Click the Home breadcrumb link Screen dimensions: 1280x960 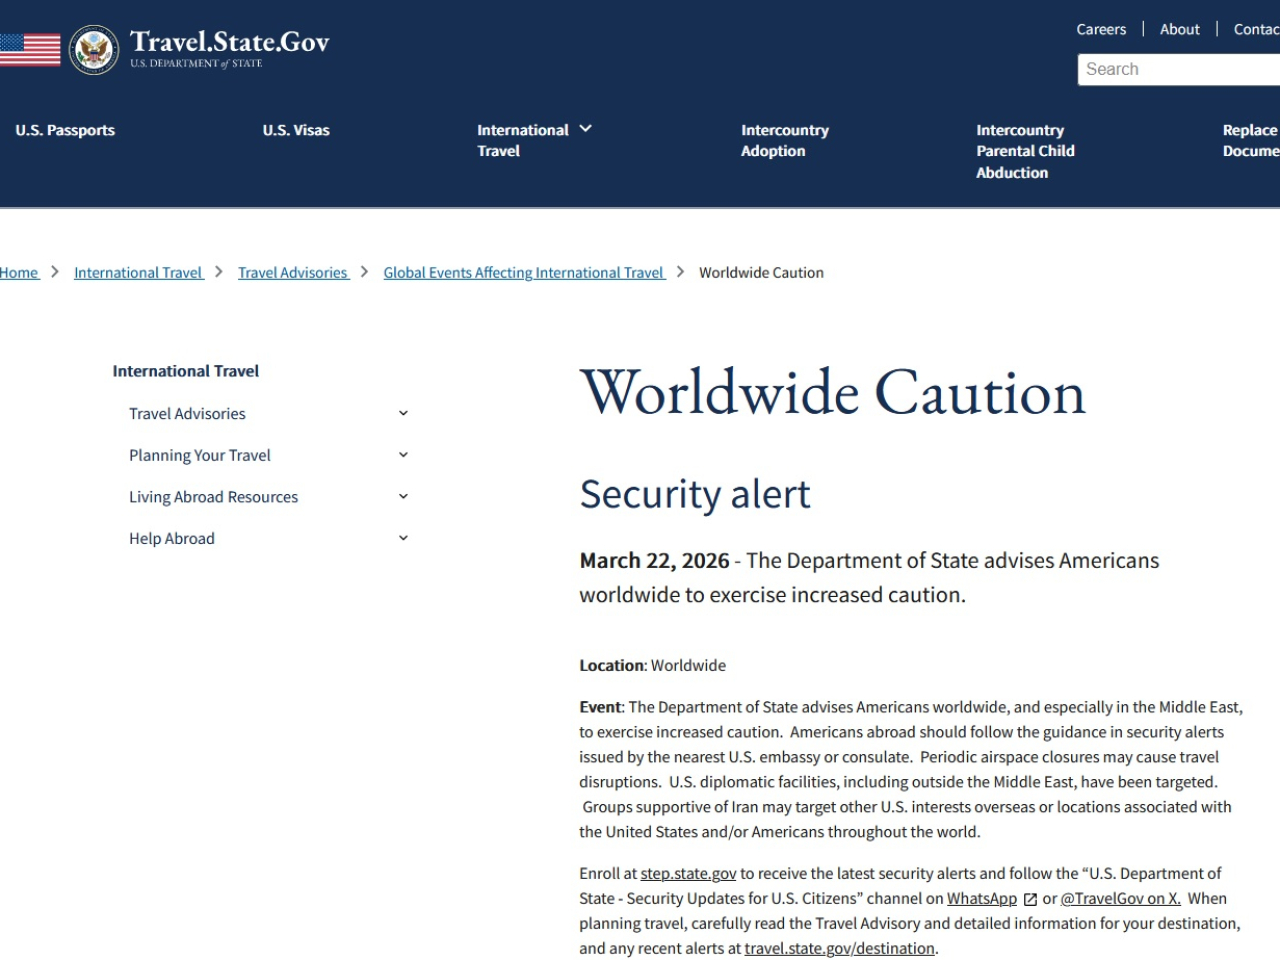19,272
